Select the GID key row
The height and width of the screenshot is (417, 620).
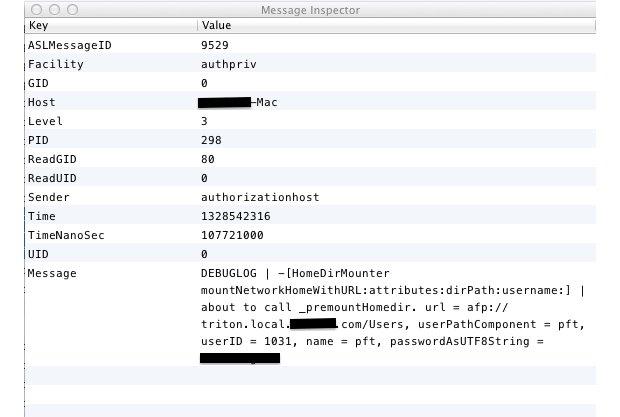click(x=38, y=83)
